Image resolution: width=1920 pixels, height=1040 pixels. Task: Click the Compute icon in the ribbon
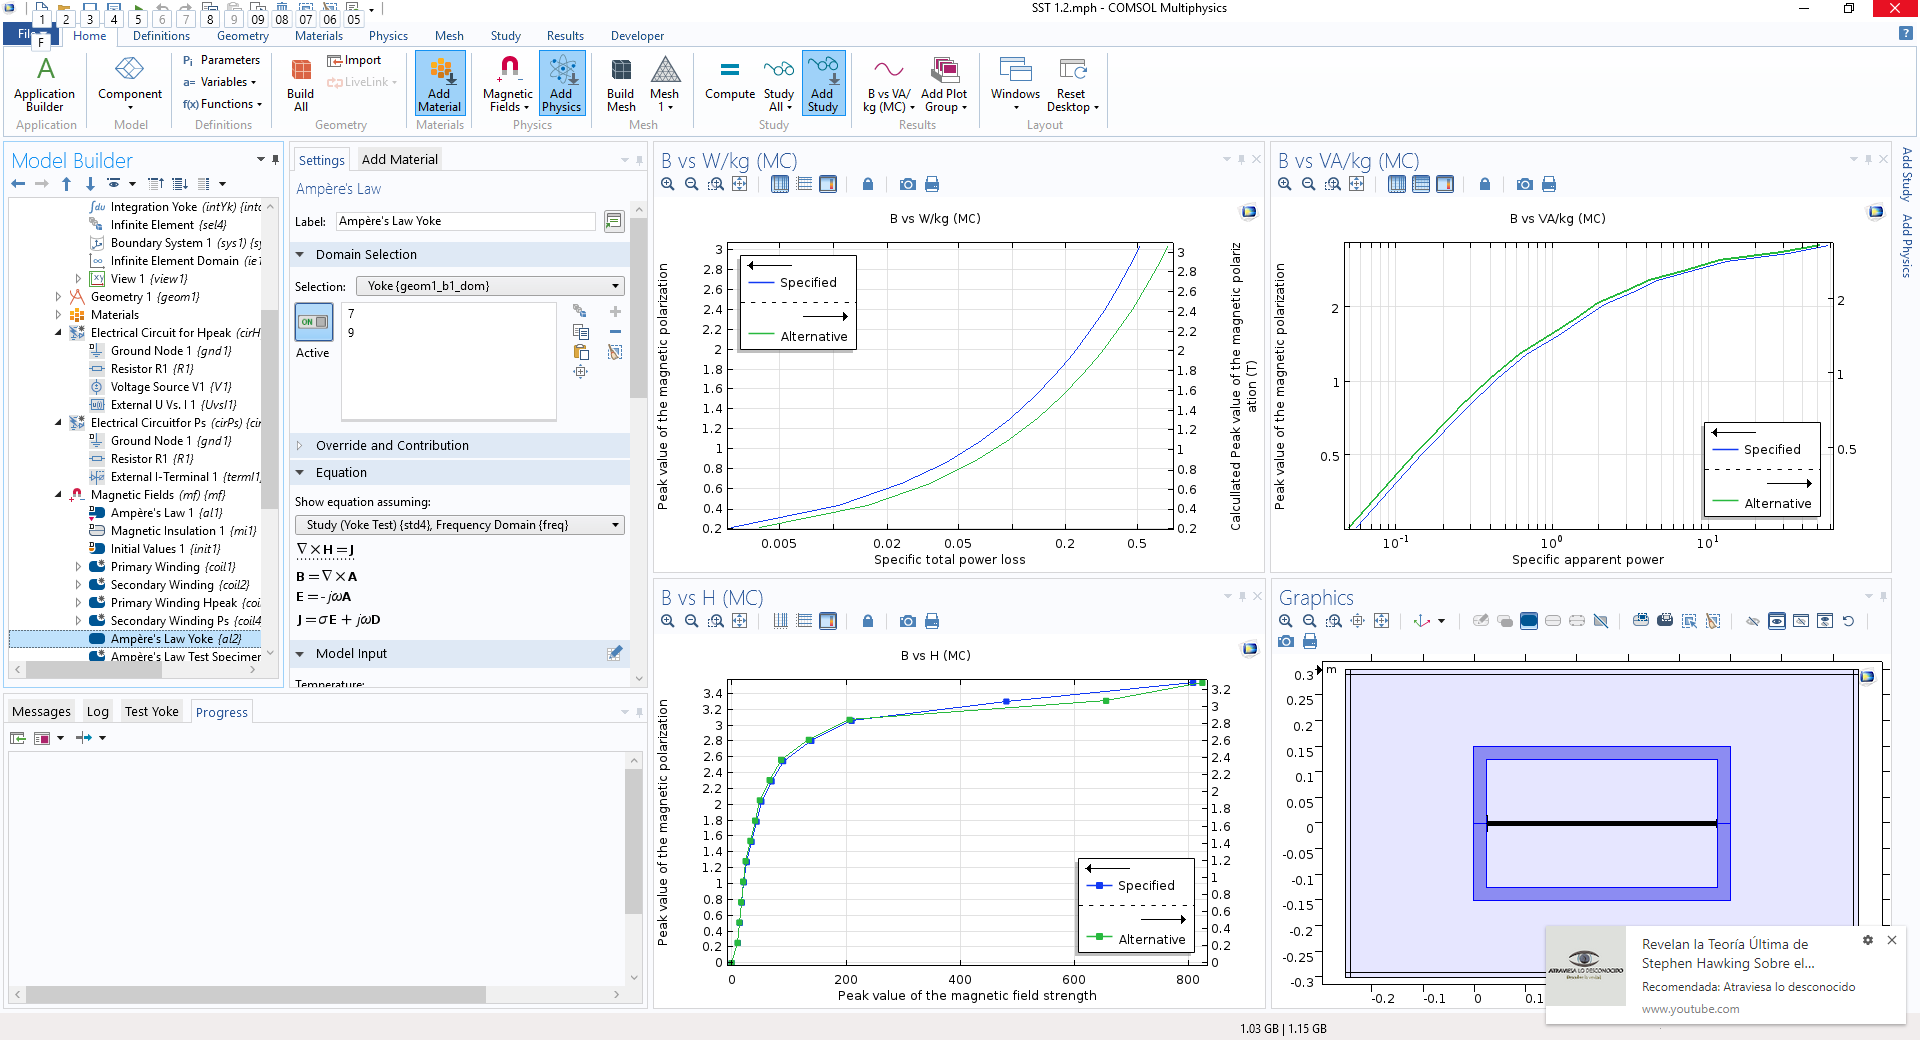tap(729, 83)
